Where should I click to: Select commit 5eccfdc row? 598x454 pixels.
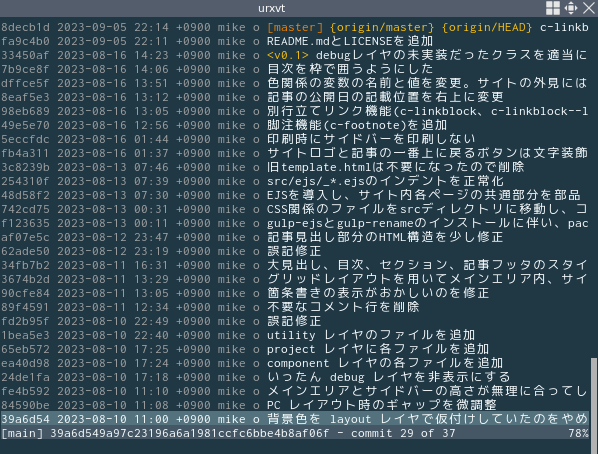[294, 139]
